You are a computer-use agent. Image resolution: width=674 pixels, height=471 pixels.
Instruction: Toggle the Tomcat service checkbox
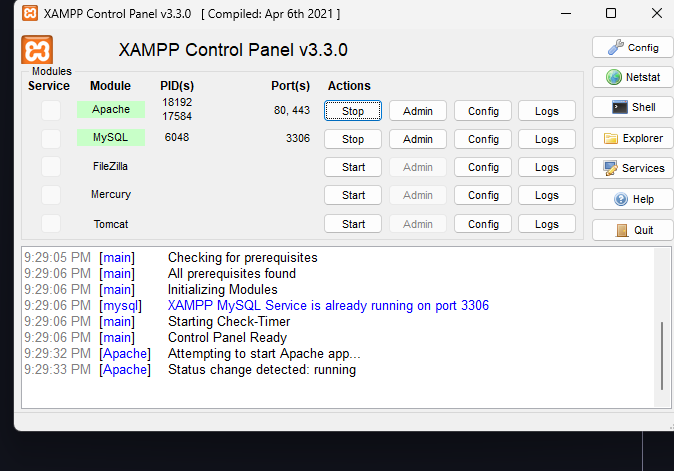coord(51,223)
